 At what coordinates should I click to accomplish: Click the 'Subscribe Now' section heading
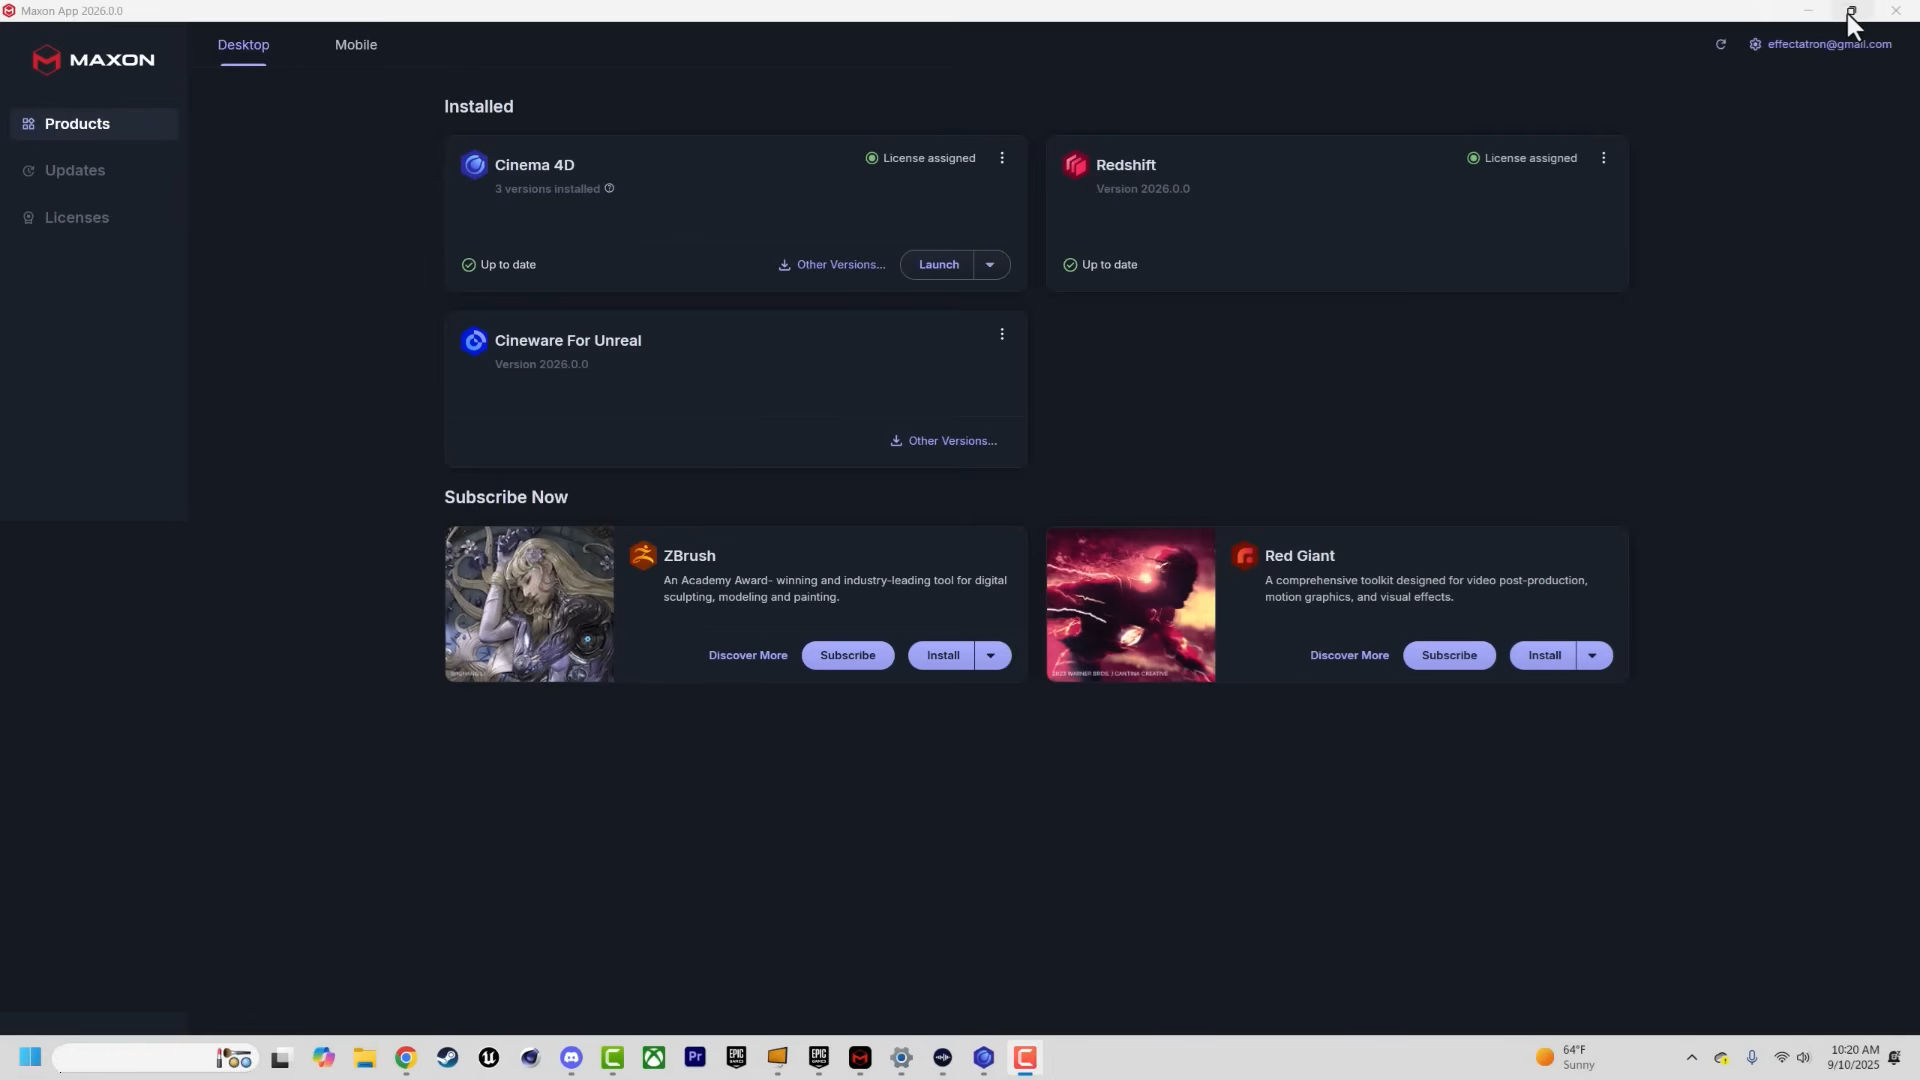click(506, 498)
